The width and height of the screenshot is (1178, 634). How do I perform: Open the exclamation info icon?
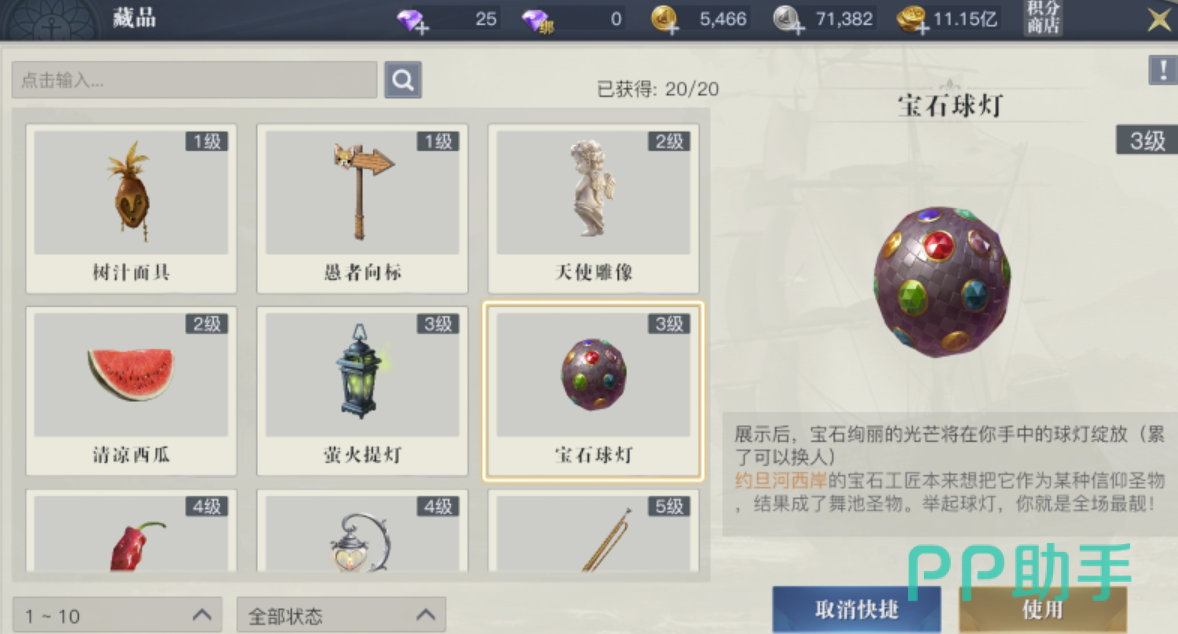[1162, 71]
